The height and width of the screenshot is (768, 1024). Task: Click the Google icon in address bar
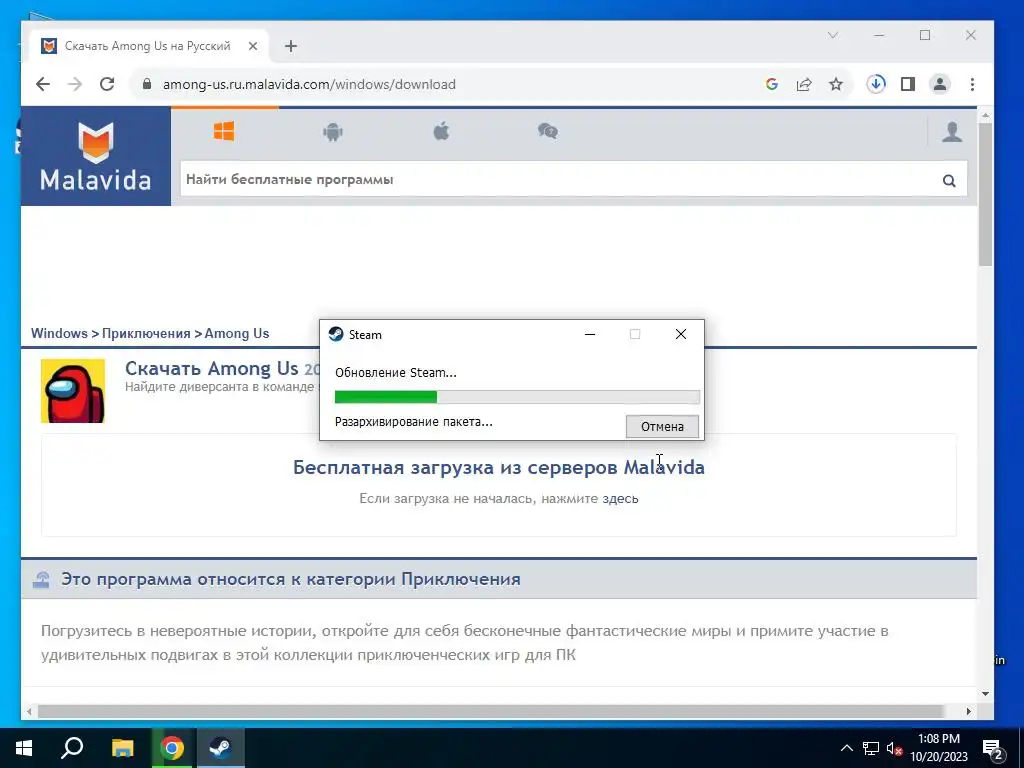coord(771,84)
